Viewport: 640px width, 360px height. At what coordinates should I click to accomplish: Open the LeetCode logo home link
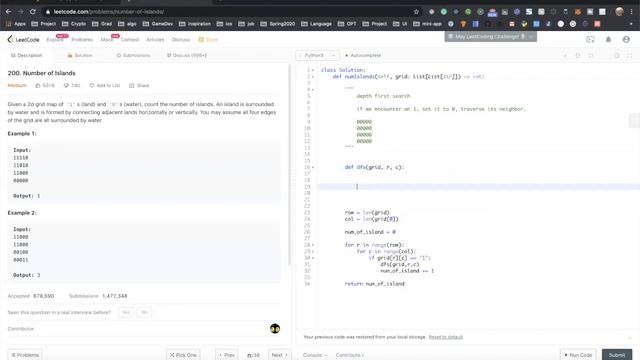click(x=23, y=40)
